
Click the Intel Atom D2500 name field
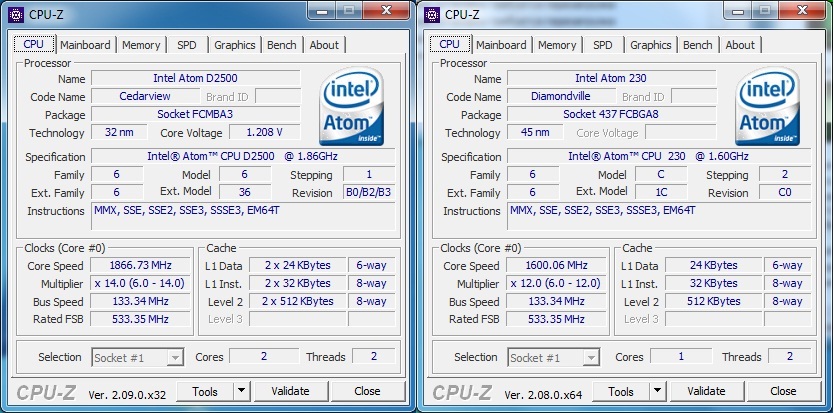pyautogui.click(x=196, y=78)
